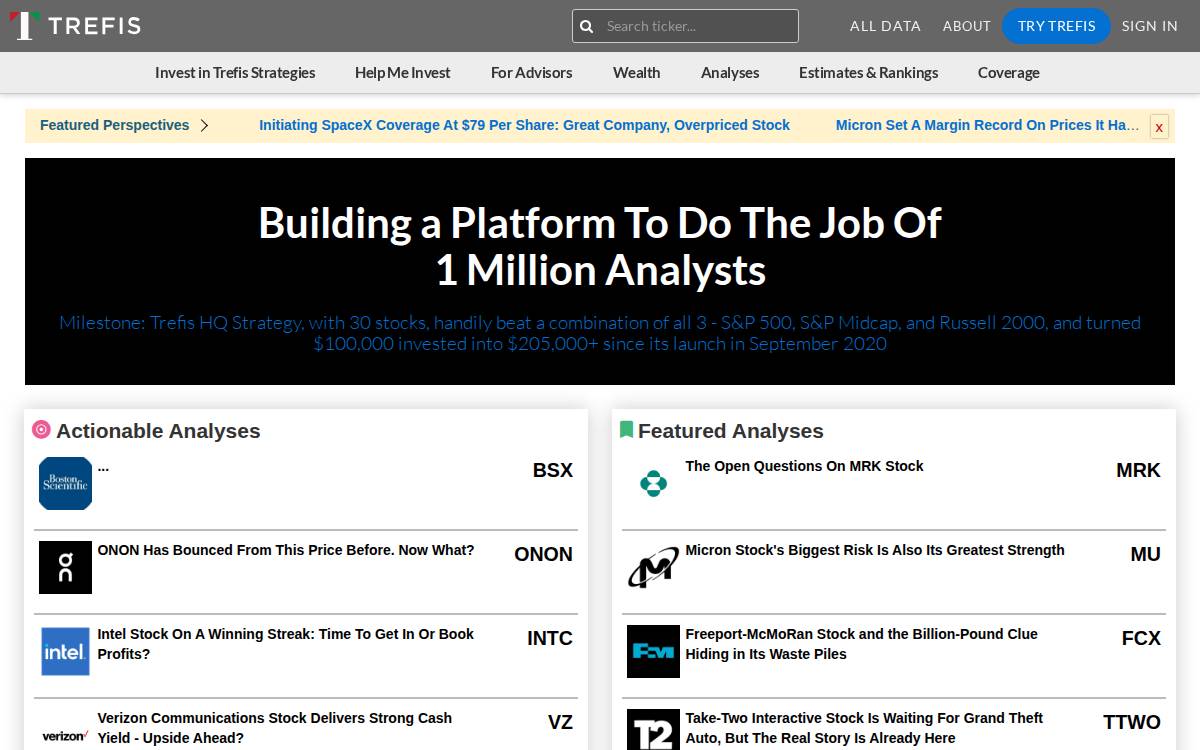
Task: Read Micron Stock's Biggest Risk article
Action: [x=875, y=550]
